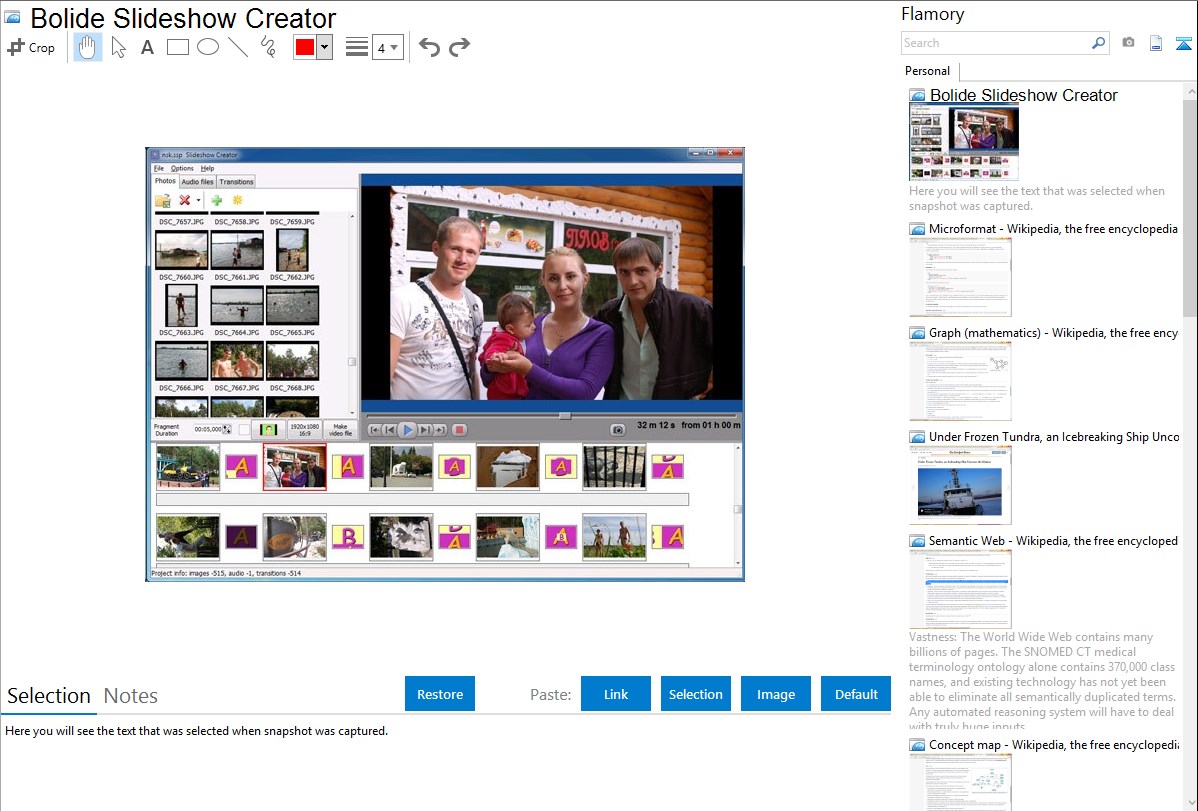
Task: Pick the ellipse shape tool
Action: coord(208,47)
